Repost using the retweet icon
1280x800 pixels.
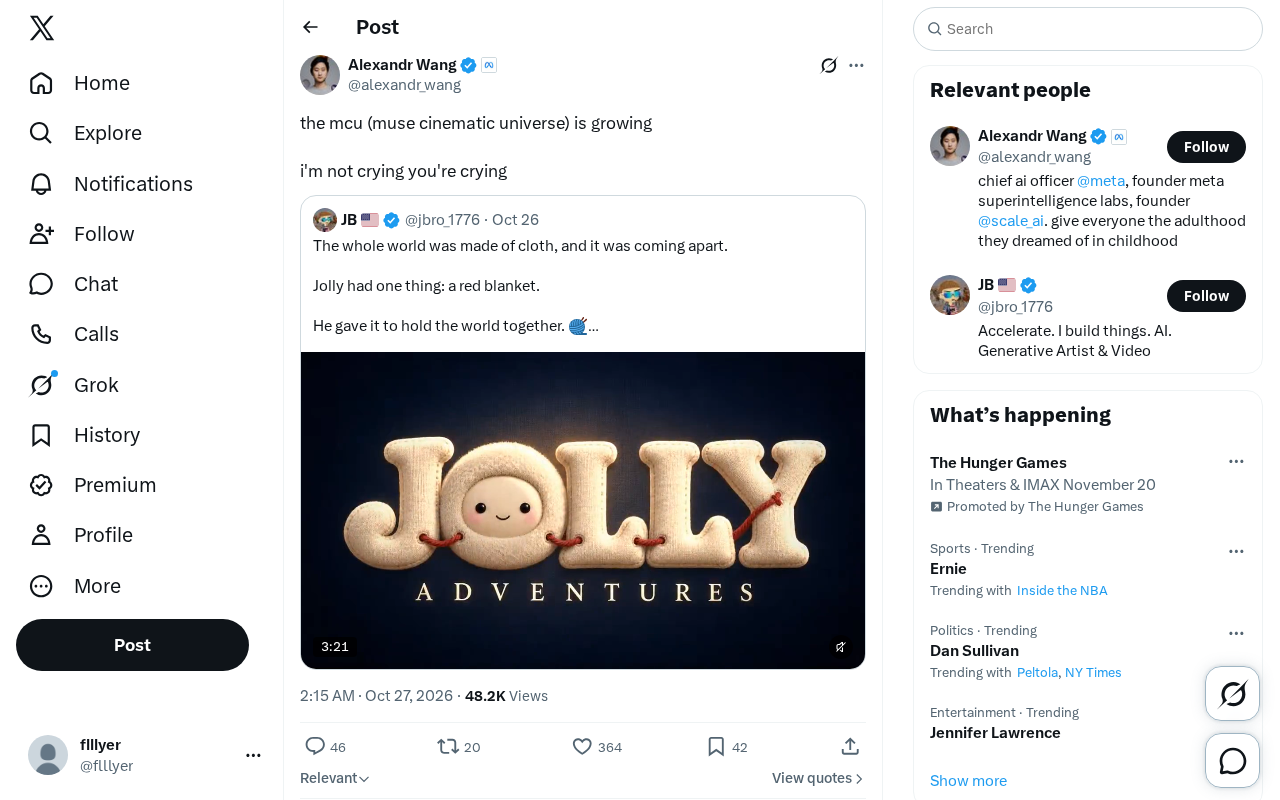448,746
